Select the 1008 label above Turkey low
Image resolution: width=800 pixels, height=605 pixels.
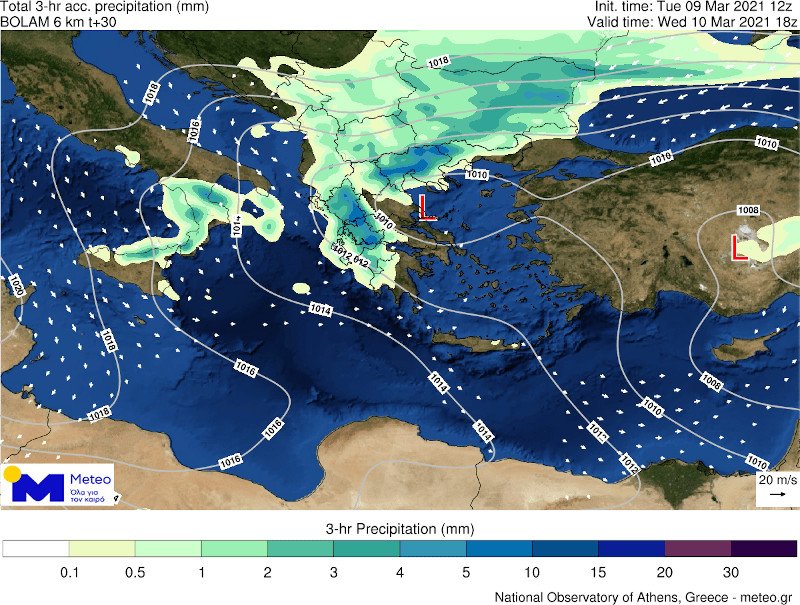(747, 210)
